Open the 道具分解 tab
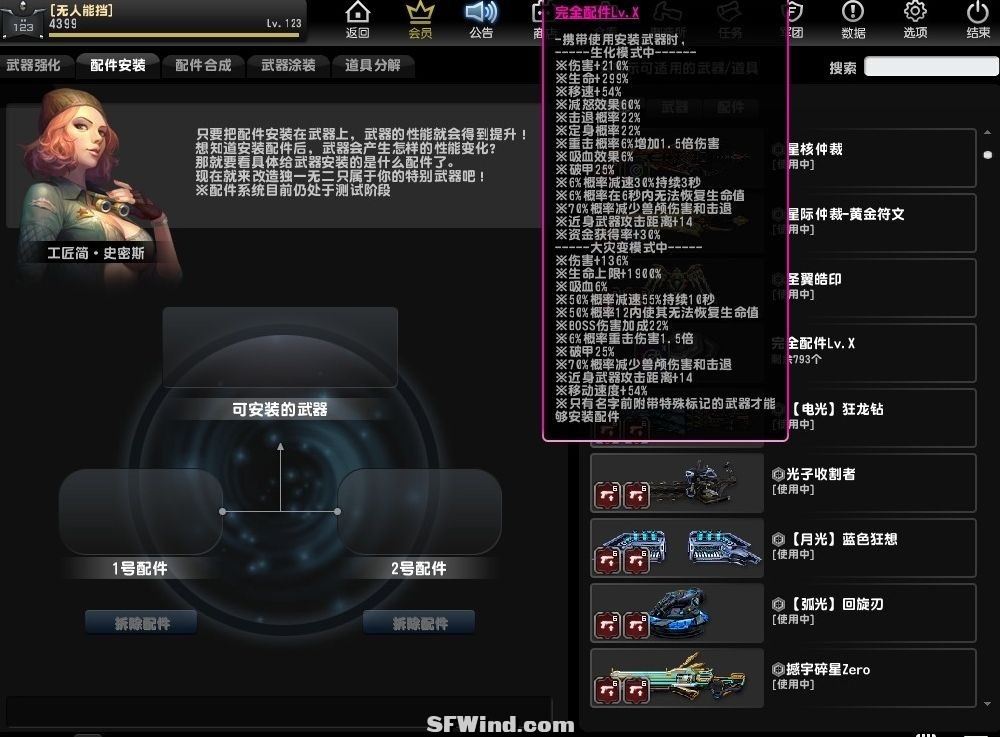 [373, 65]
